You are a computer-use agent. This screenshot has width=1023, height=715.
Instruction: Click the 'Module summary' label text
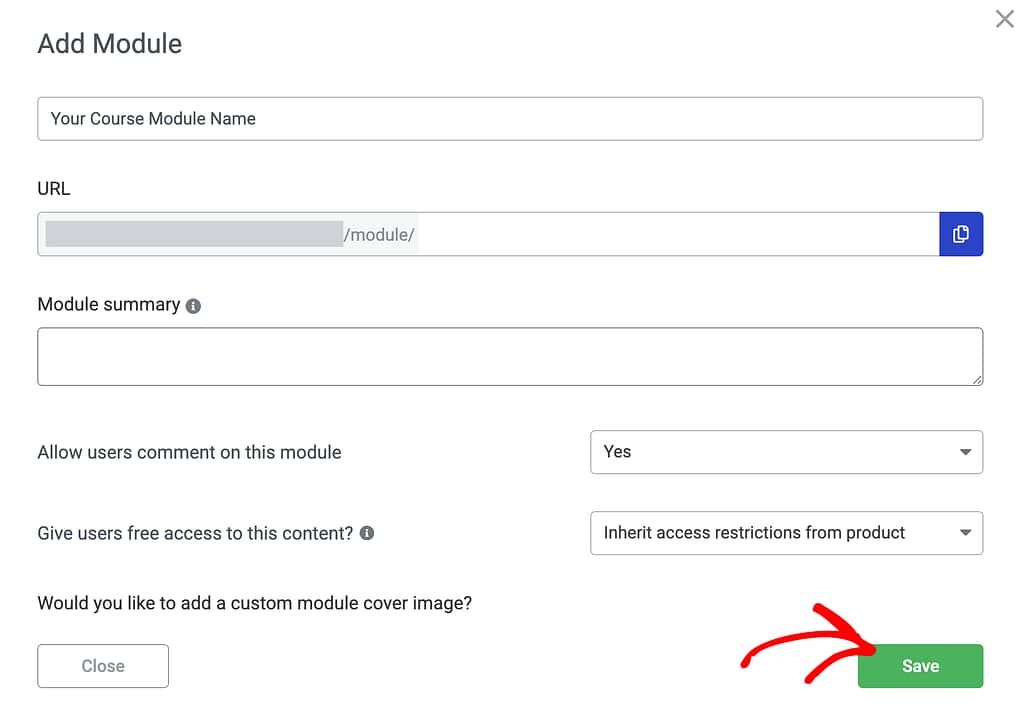pyautogui.click(x=109, y=305)
